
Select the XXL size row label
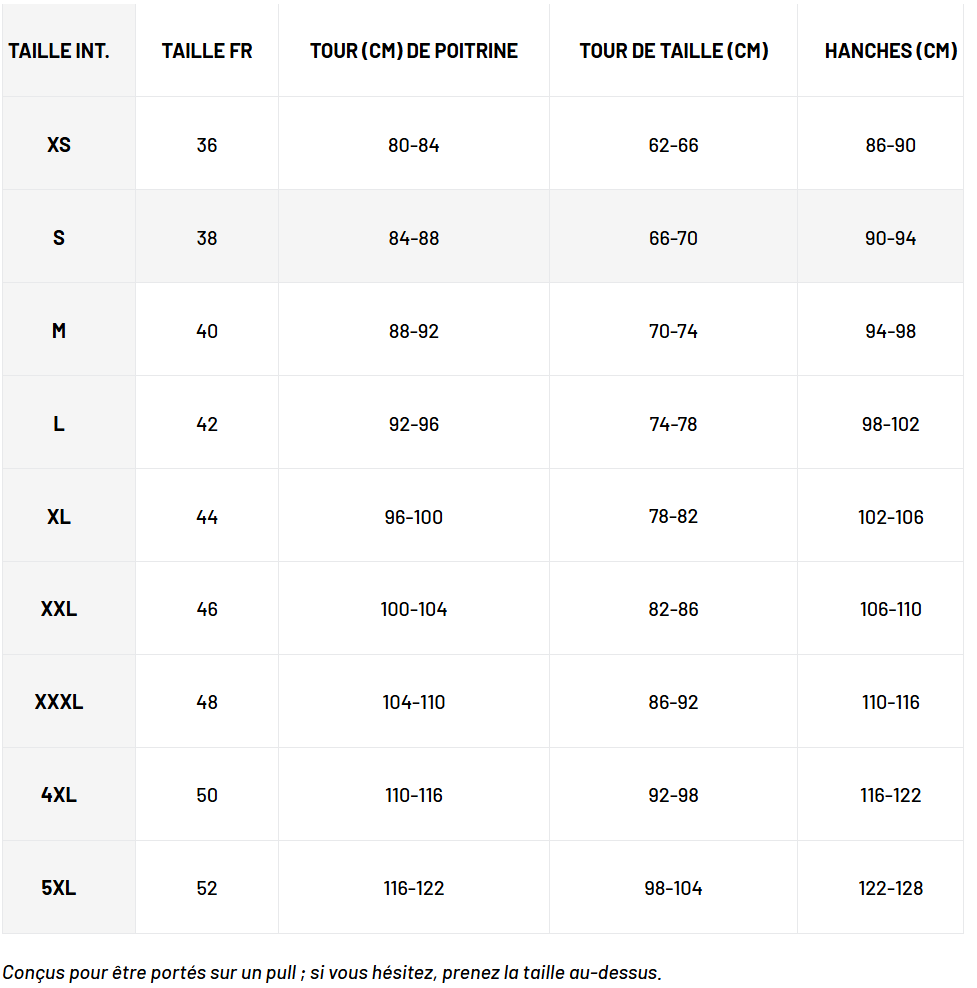click(x=59, y=609)
